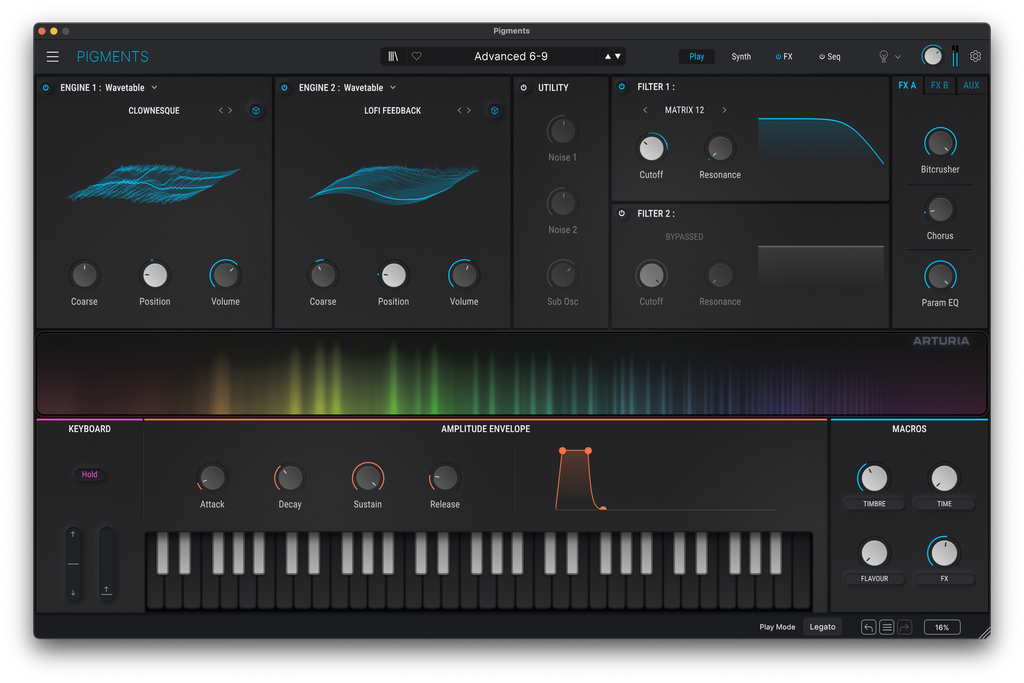Image resolution: width=1024 pixels, height=683 pixels.
Task: Switch to the Synth view
Action: [741, 57]
